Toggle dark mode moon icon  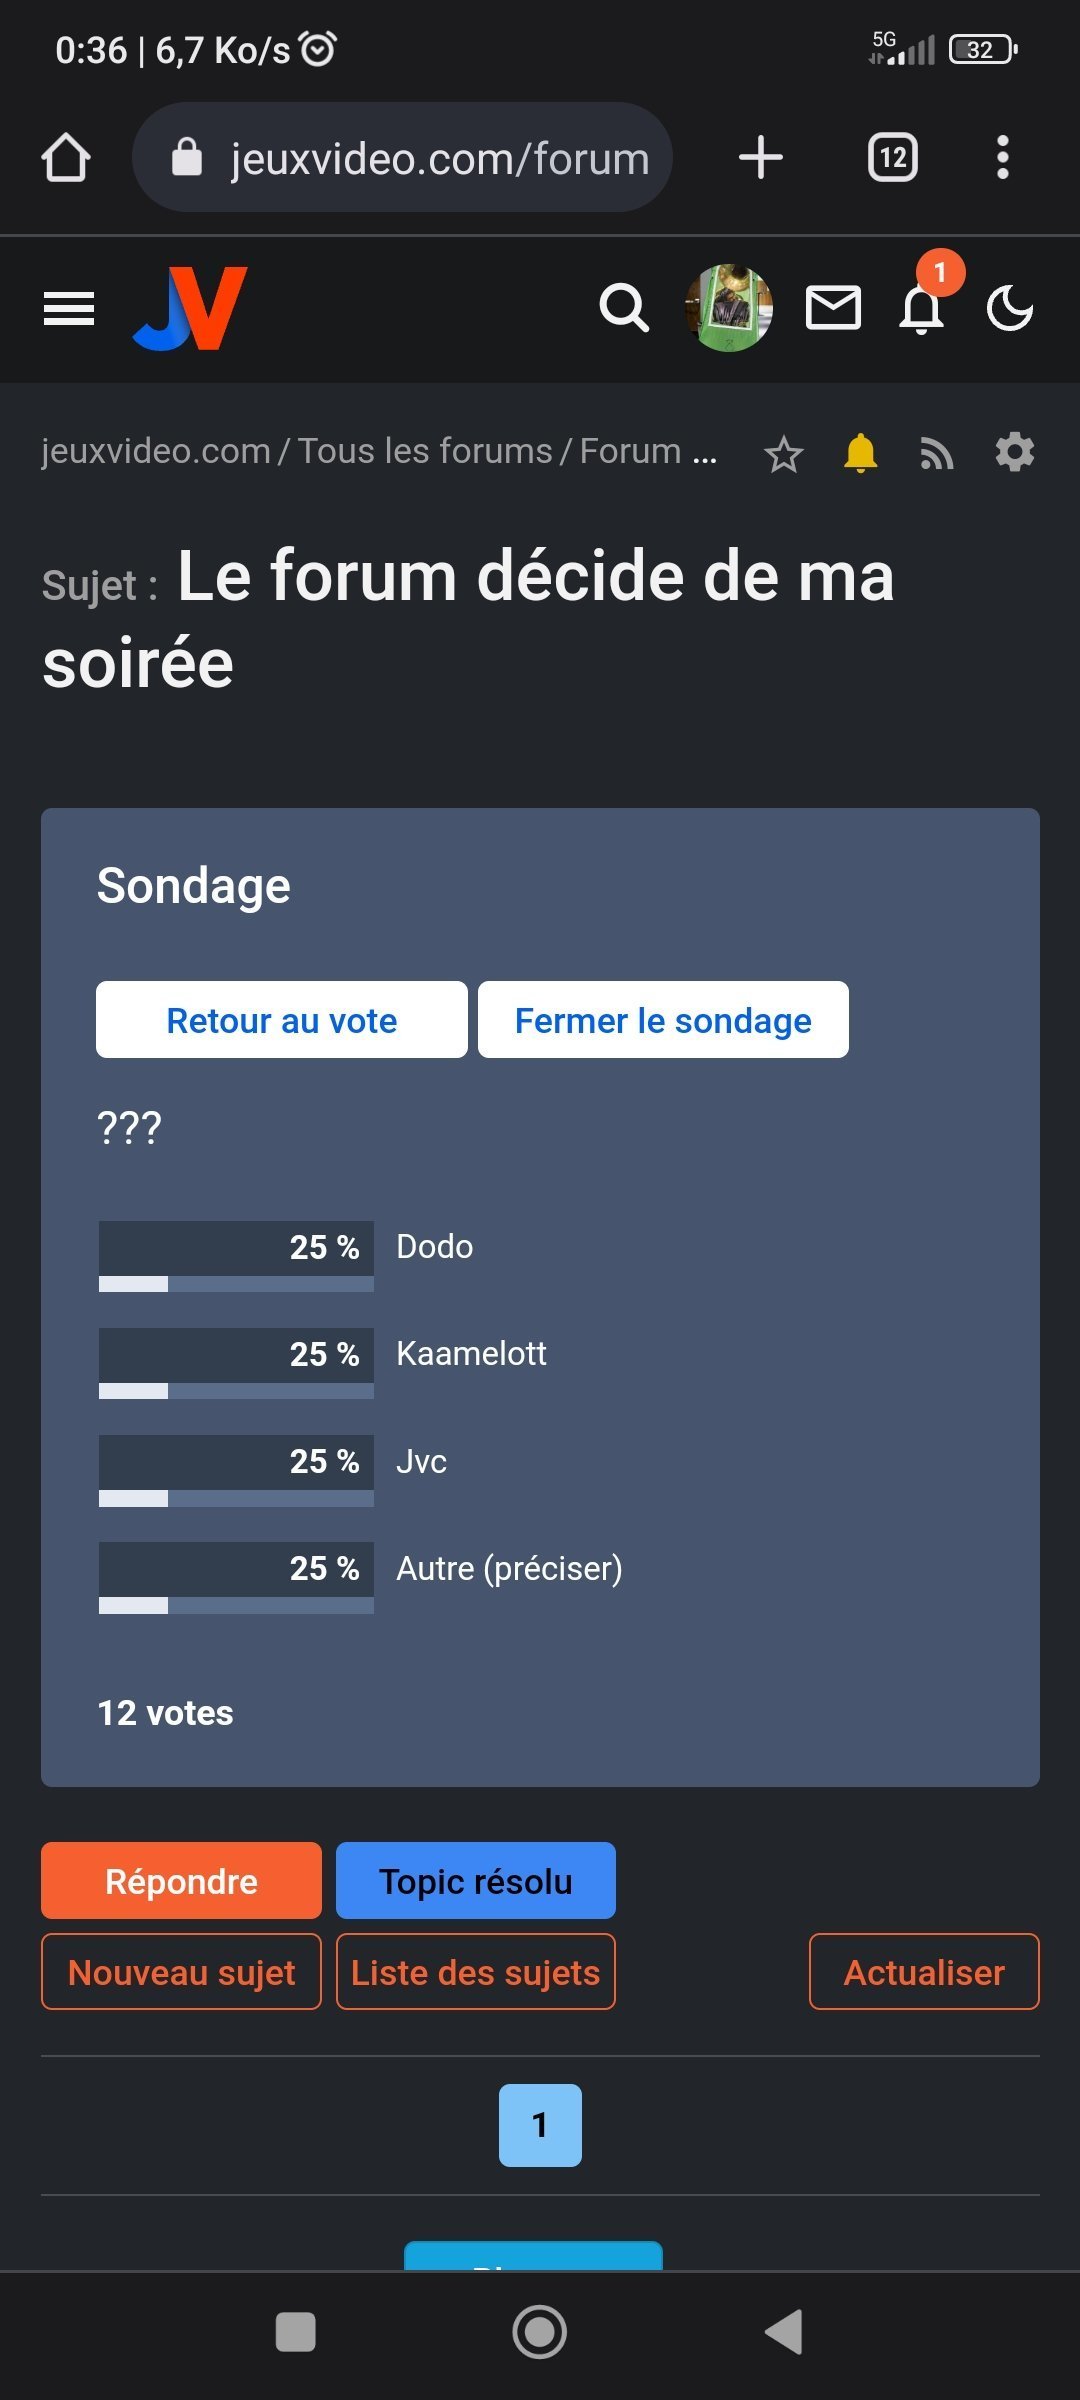coord(1010,308)
